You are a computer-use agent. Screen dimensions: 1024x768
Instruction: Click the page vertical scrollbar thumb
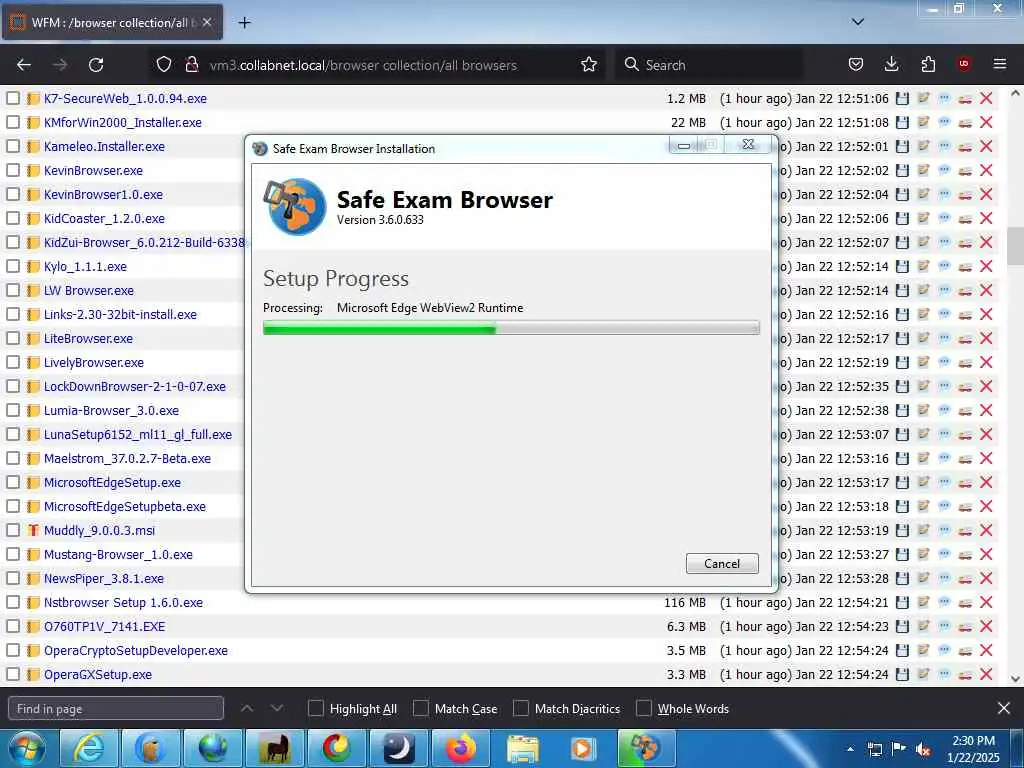(x=1015, y=246)
